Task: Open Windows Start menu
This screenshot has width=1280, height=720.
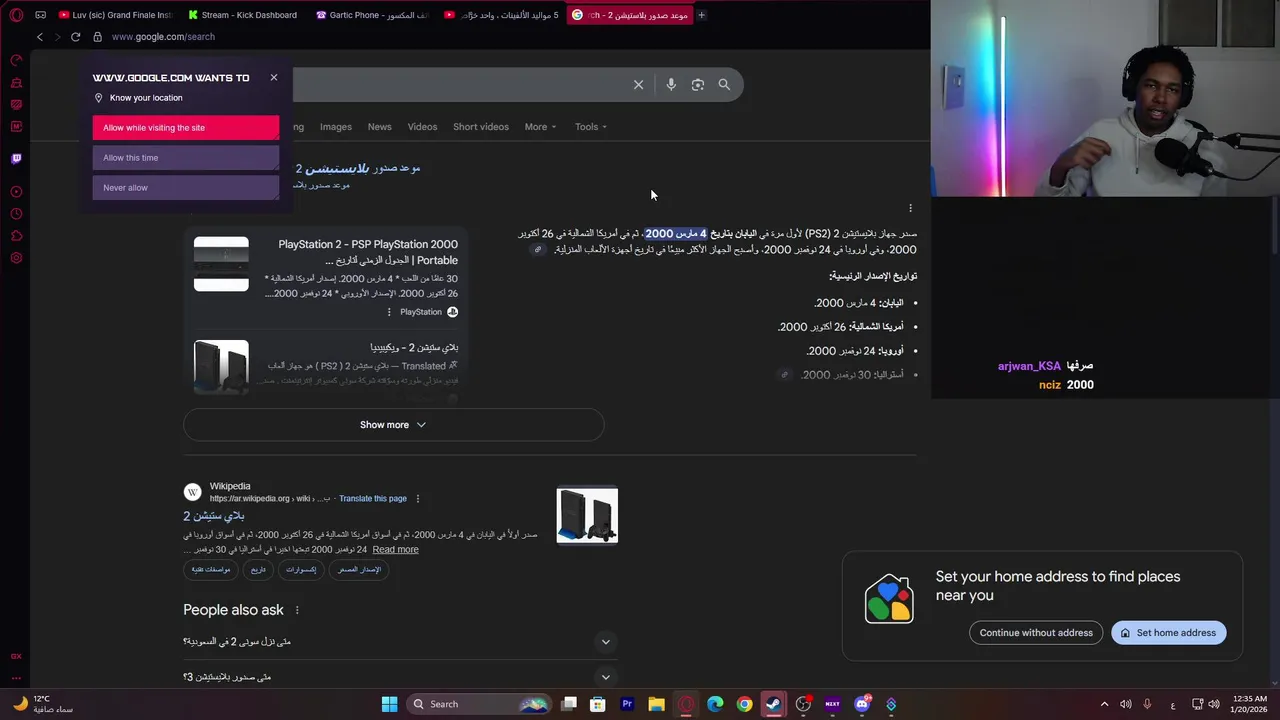Action: click(x=389, y=704)
